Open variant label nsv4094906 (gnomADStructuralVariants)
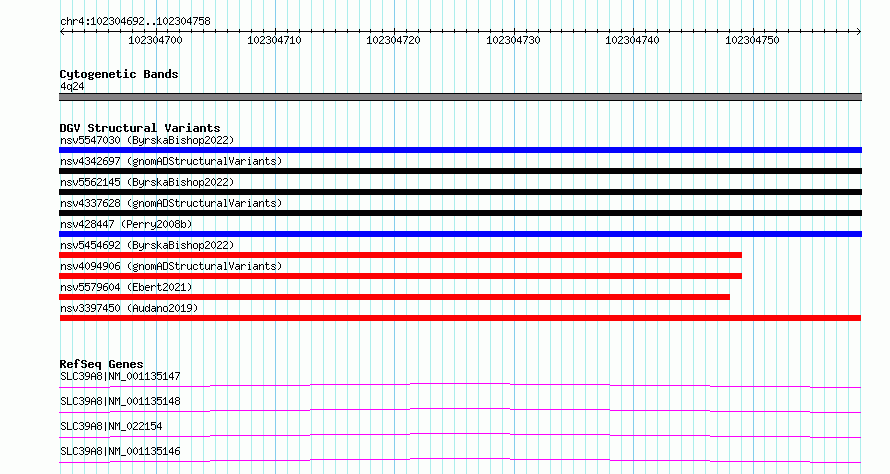The image size is (890, 474). coord(171,266)
